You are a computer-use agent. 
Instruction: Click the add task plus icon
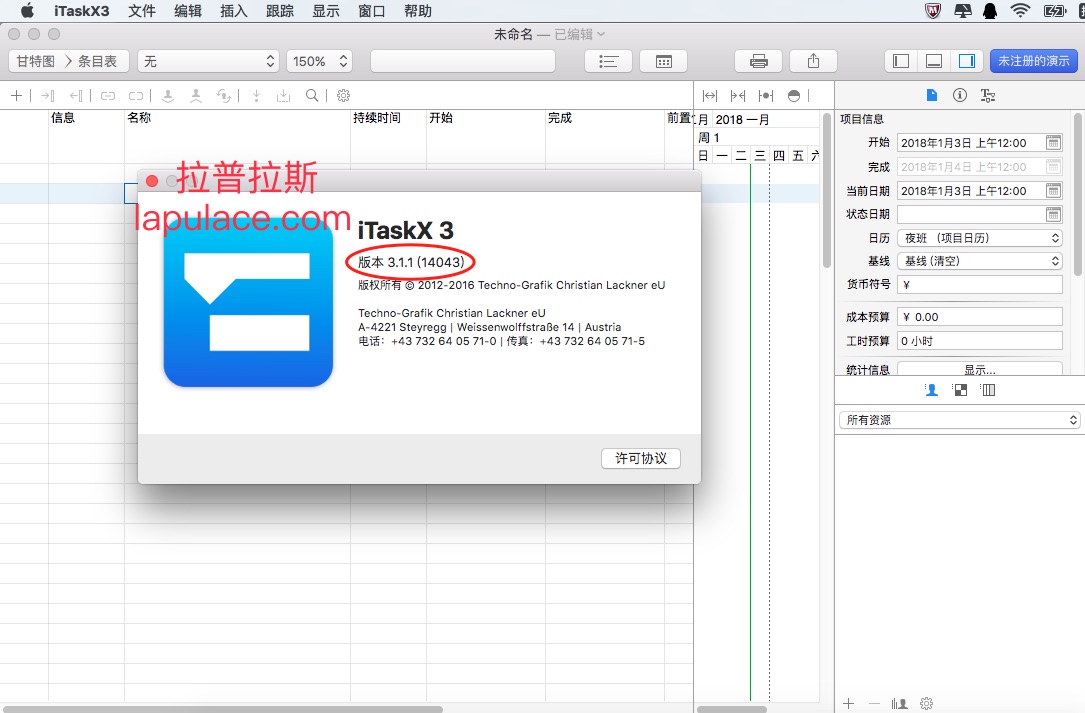pos(17,96)
